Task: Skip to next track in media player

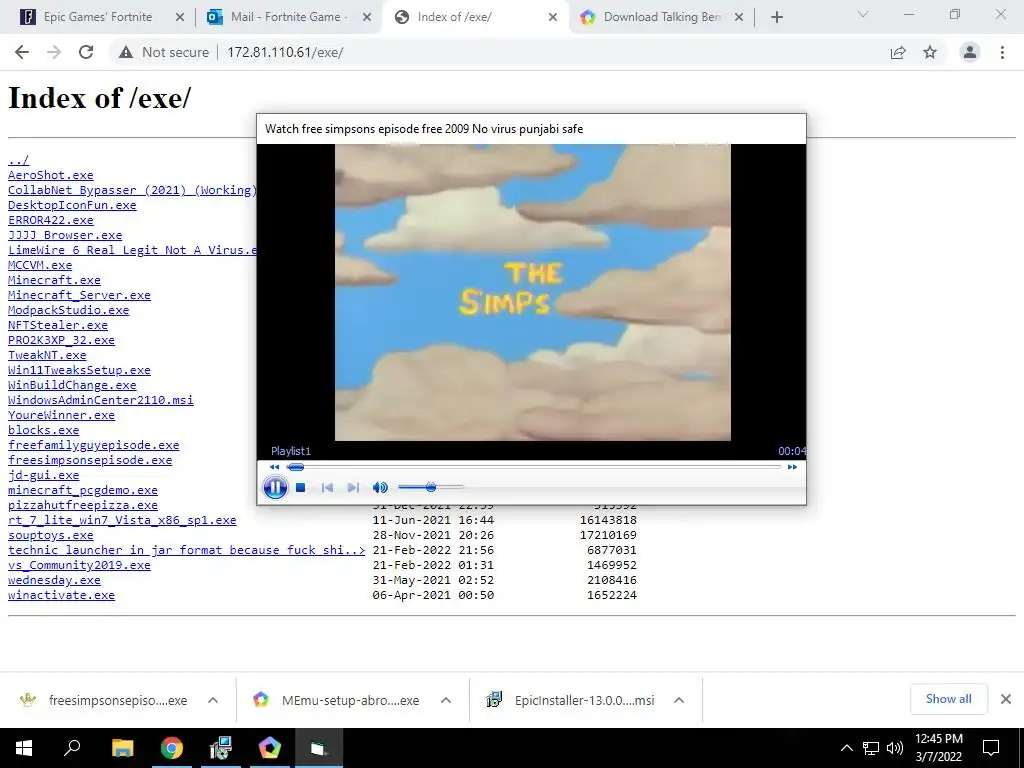Action: 353,487
